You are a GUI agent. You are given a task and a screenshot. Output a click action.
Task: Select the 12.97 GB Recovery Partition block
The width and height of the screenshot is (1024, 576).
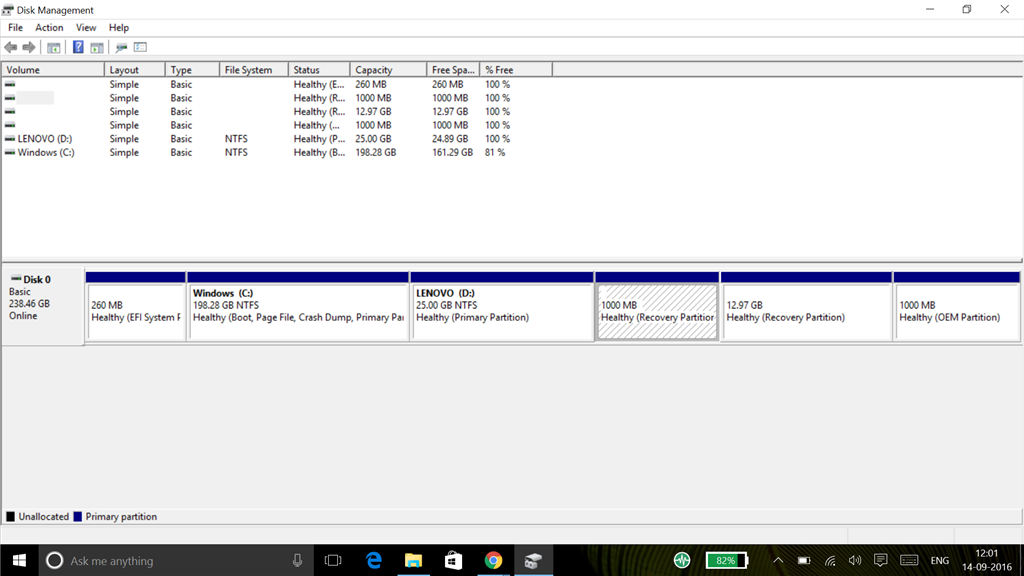pyautogui.click(x=807, y=306)
